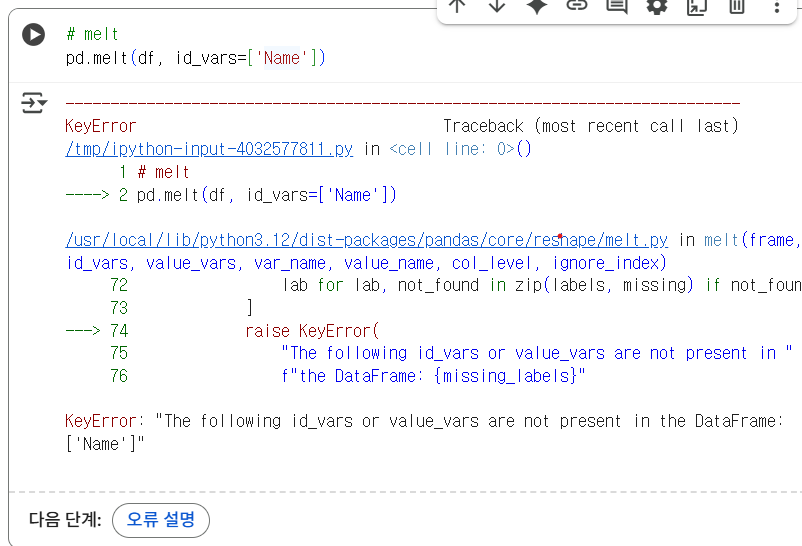Move cell down with arrow icon
The height and width of the screenshot is (546, 802).
pos(497,7)
